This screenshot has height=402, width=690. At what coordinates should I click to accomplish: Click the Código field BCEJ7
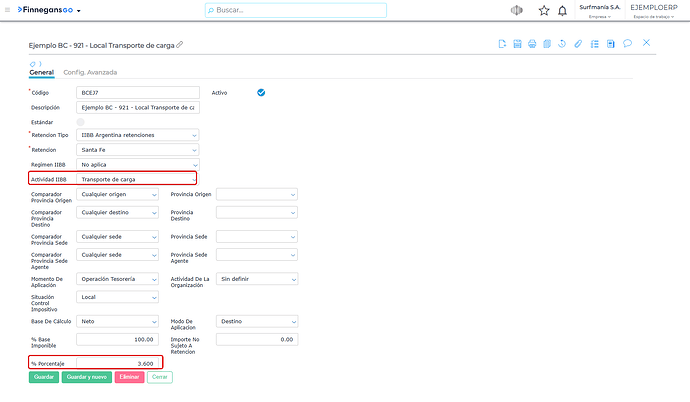tap(138, 93)
